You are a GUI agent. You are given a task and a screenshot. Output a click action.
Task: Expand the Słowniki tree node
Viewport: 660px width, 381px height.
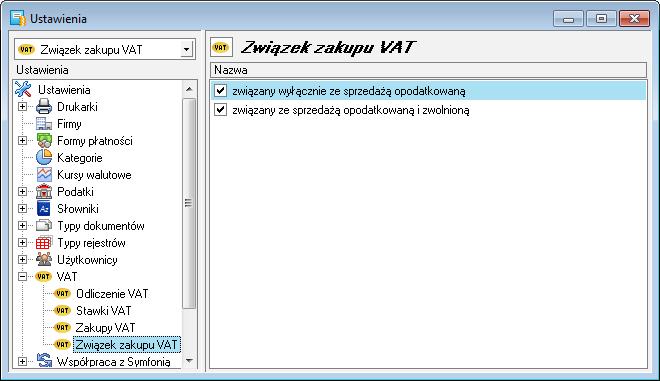(22, 208)
